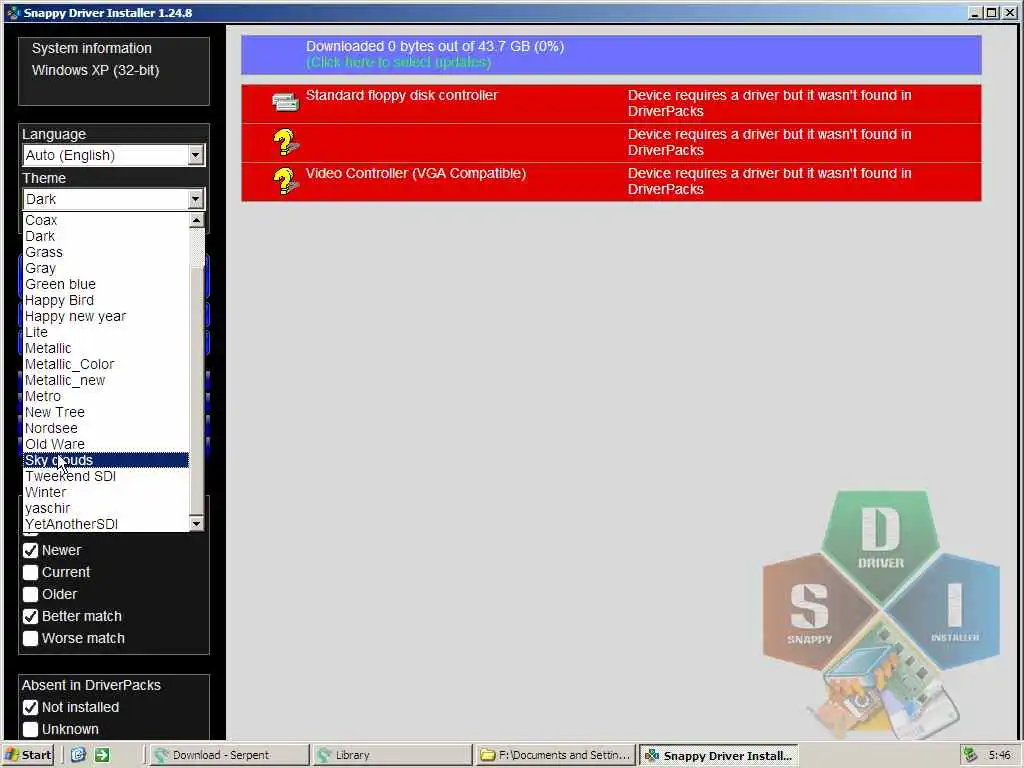Pick the Nordsee theme
This screenshot has height=768, width=1024.
click(106, 428)
